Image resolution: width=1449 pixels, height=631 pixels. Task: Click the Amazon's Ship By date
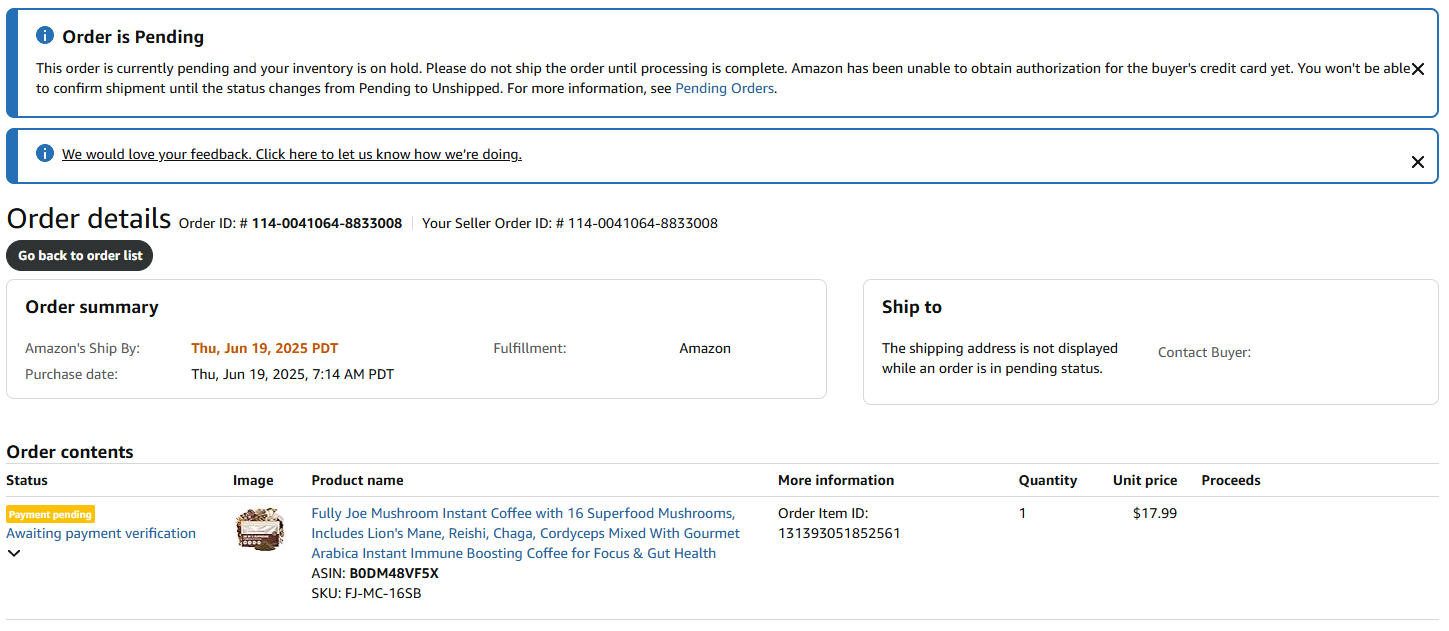(x=265, y=349)
